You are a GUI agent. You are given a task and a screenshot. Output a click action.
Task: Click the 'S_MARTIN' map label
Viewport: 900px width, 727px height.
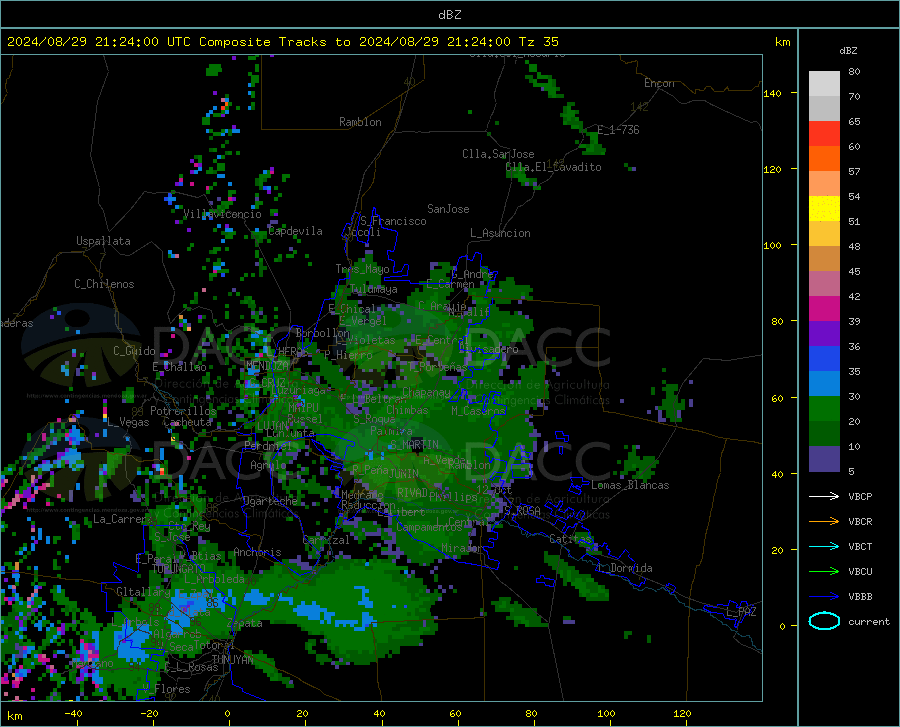click(414, 445)
